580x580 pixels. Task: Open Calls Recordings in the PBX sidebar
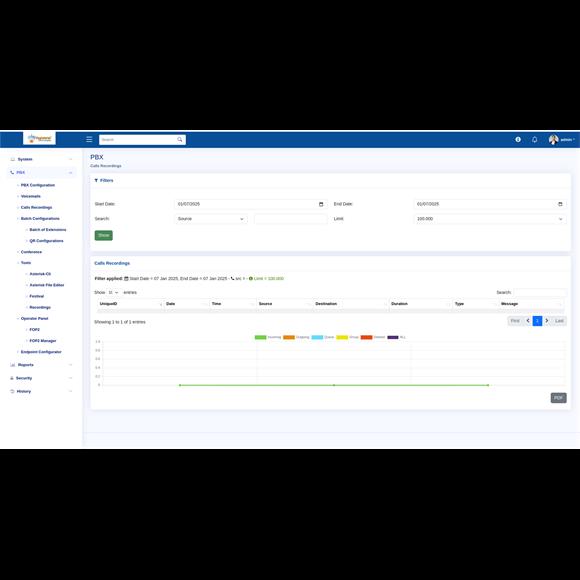[x=36, y=208]
